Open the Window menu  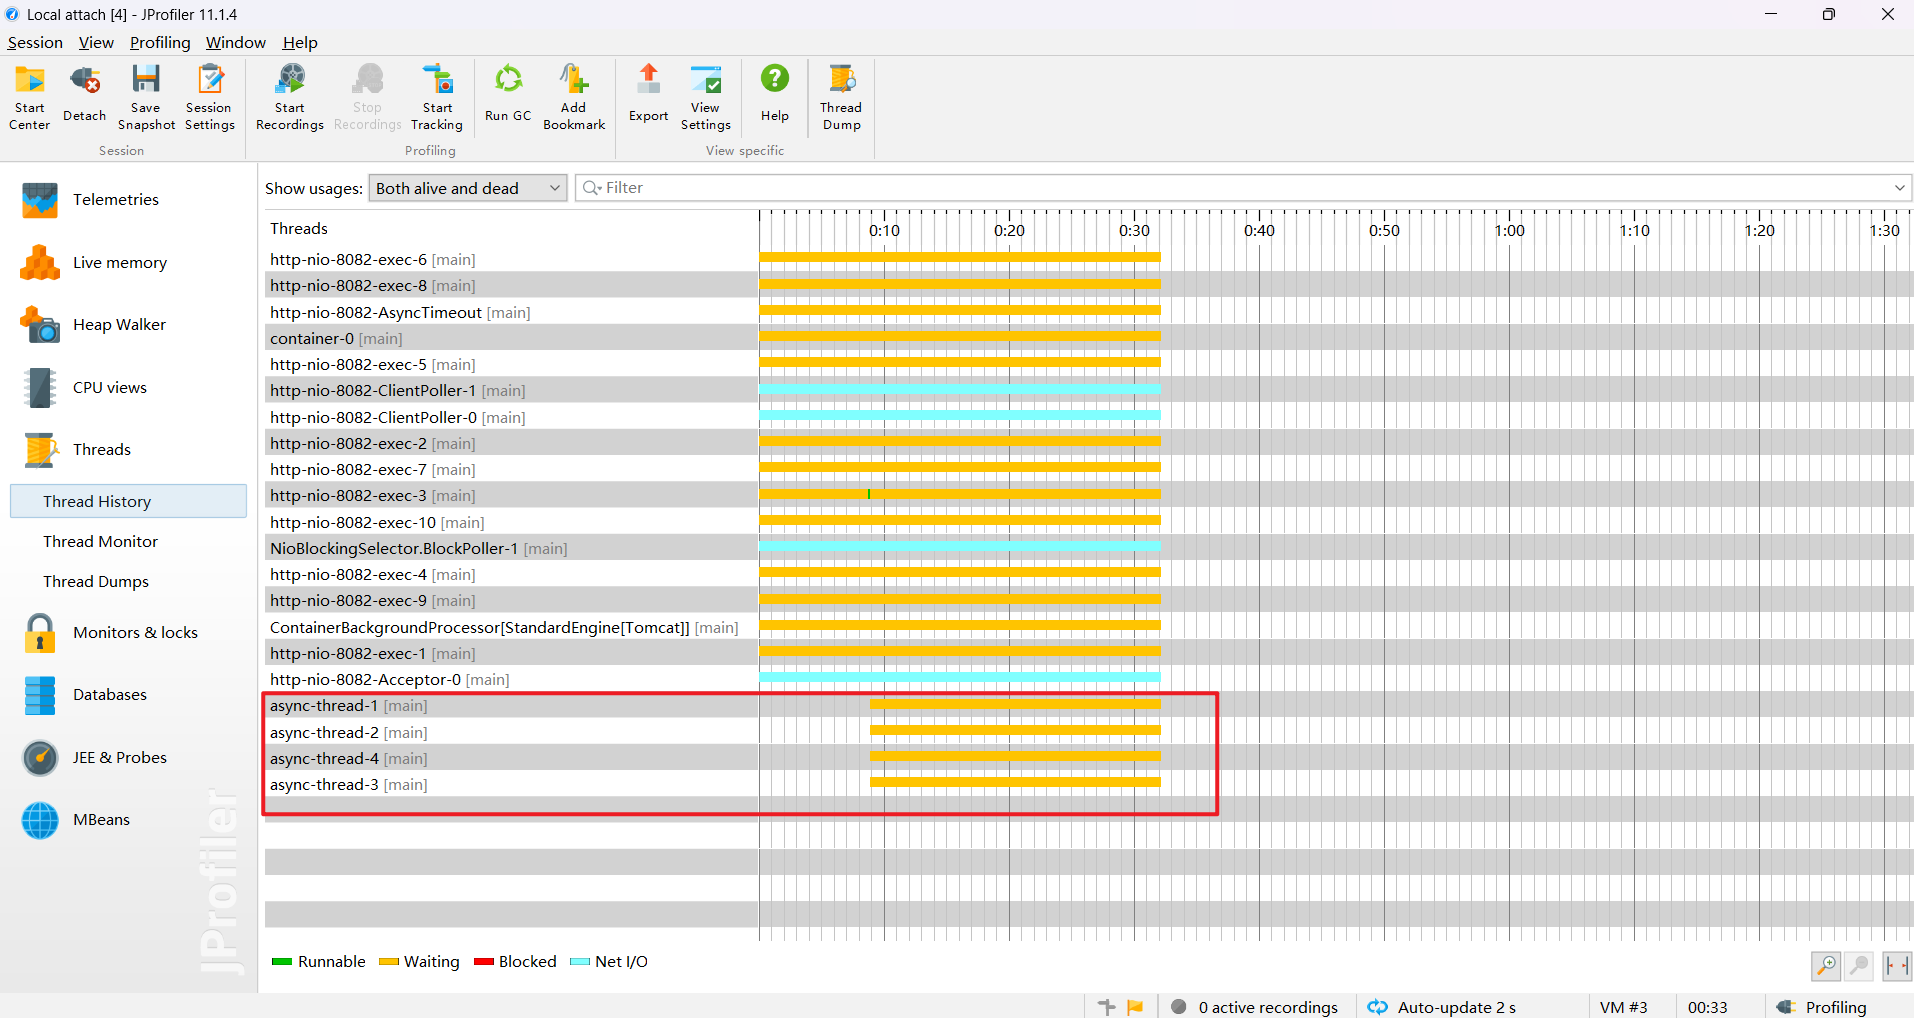[x=236, y=42]
